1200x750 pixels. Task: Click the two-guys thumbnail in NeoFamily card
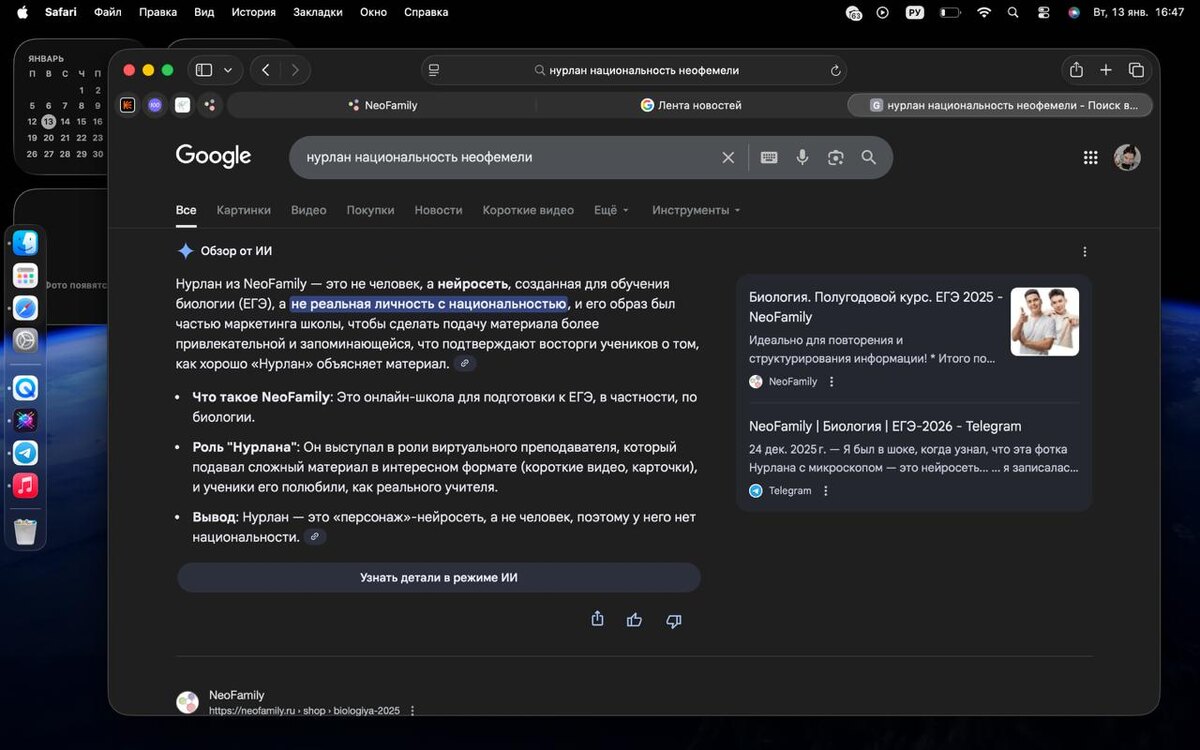[x=1044, y=322]
